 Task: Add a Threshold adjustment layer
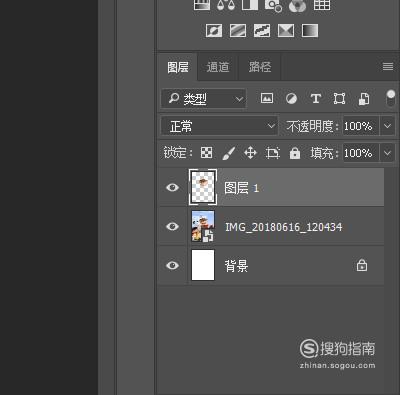(262, 31)
